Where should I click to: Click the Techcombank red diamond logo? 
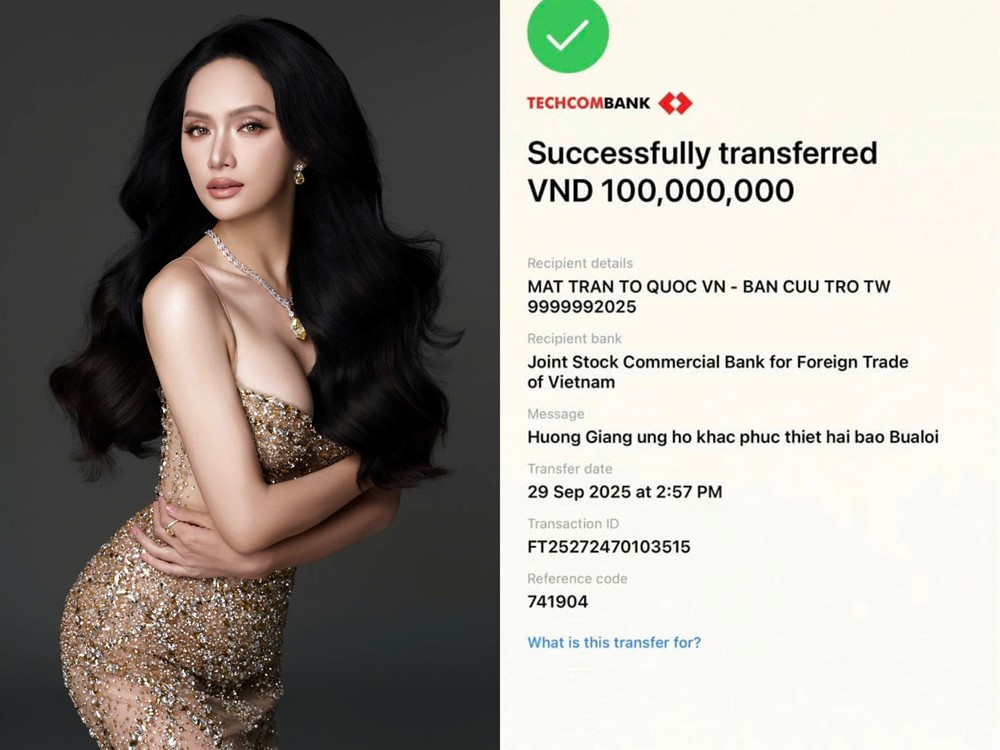[675, 103]
